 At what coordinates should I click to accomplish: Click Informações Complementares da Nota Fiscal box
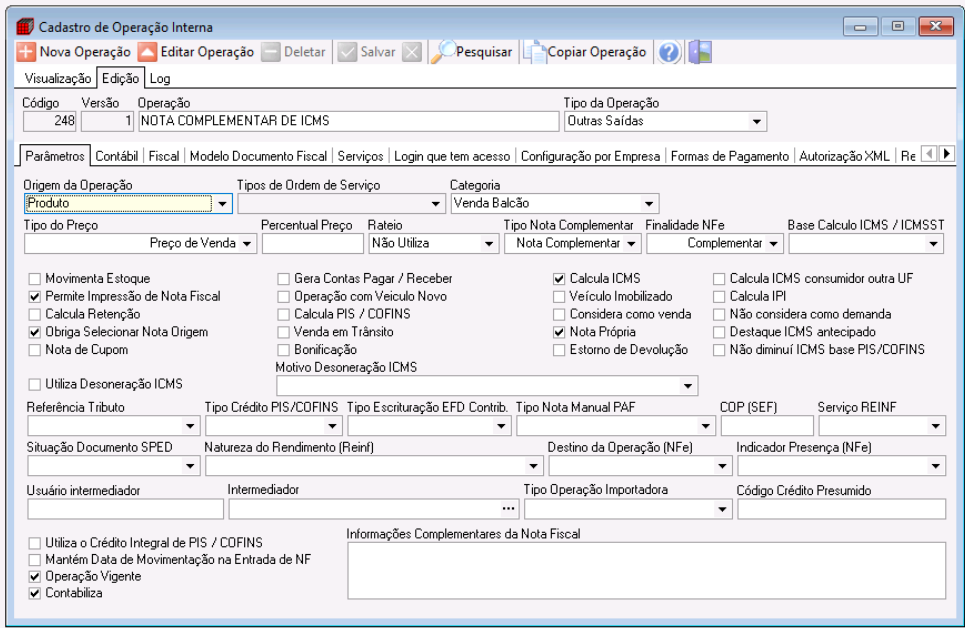[646, 571]
